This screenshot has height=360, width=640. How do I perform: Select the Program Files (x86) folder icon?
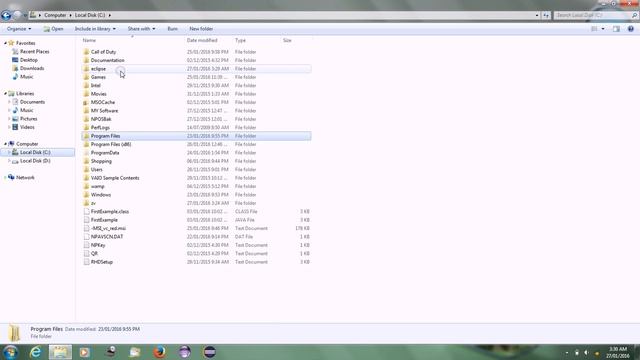click(86, 144)
